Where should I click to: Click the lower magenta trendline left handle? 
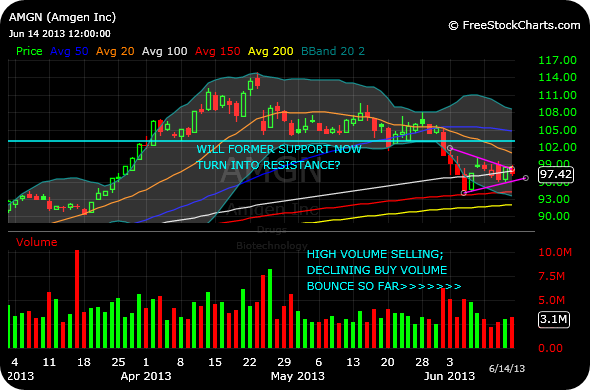click(x=464, y=193)
